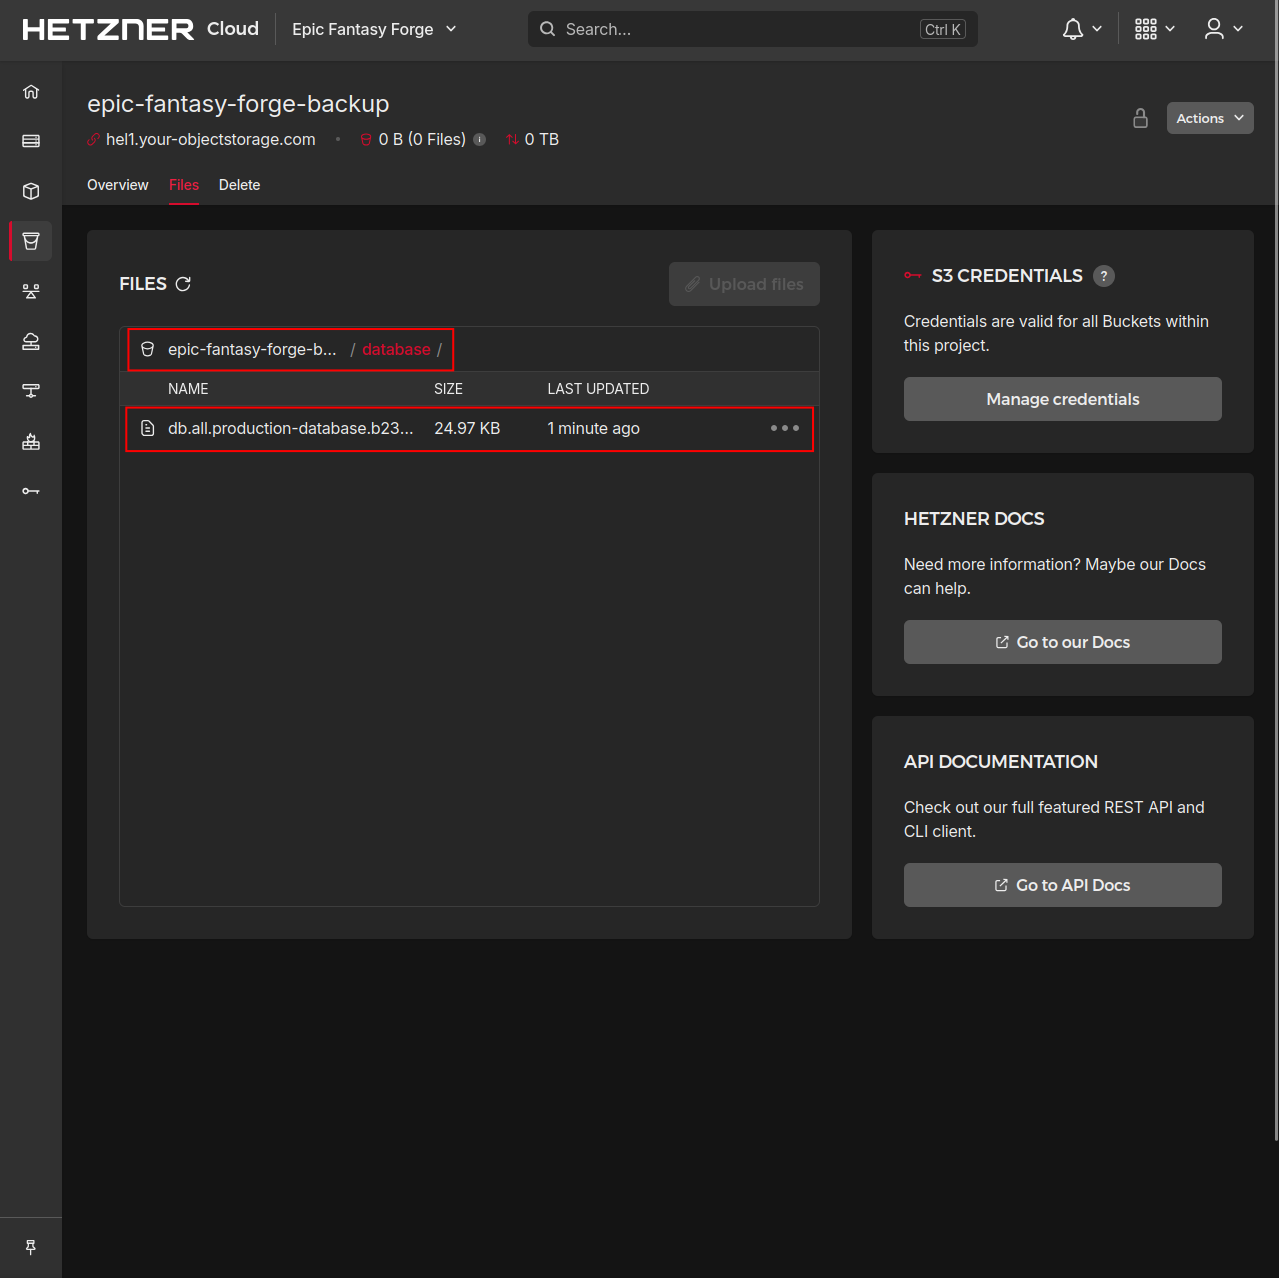
Task: Open the Servers icon in sidebar
Action: pos(31,141)
